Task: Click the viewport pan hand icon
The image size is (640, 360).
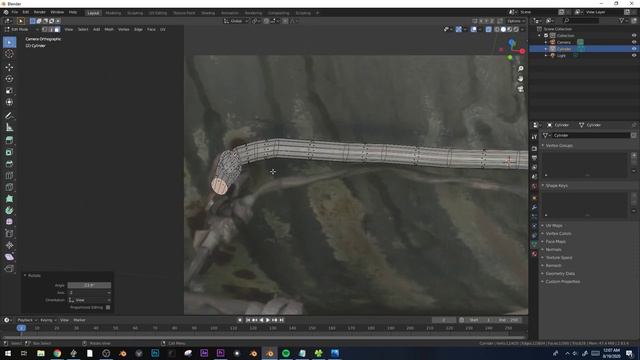Action: click(520, 79)
